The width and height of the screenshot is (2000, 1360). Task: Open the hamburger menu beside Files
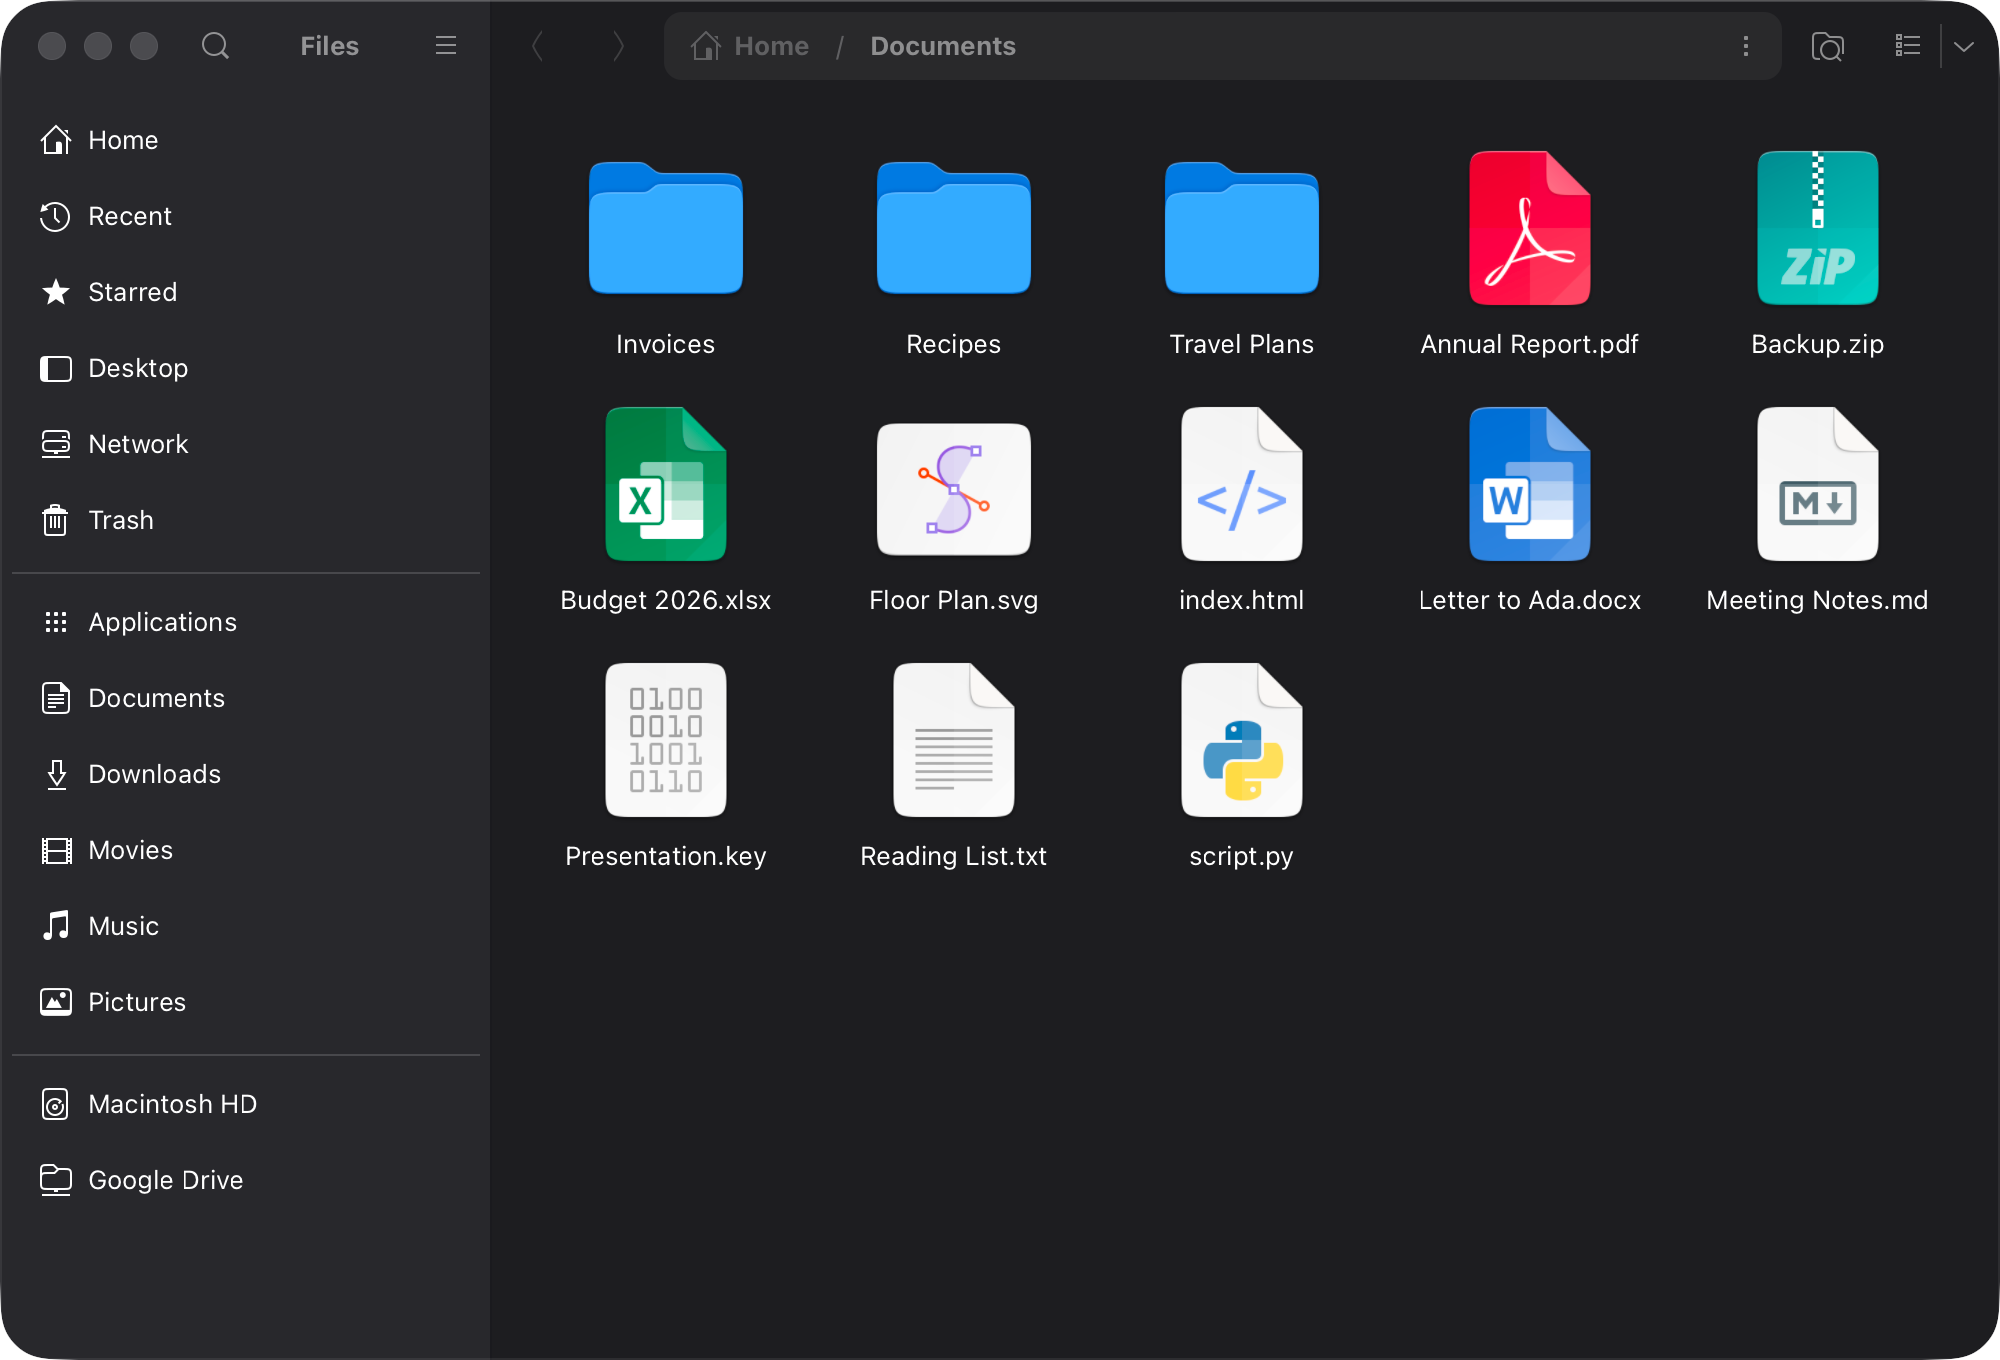[x=446, y=46]
